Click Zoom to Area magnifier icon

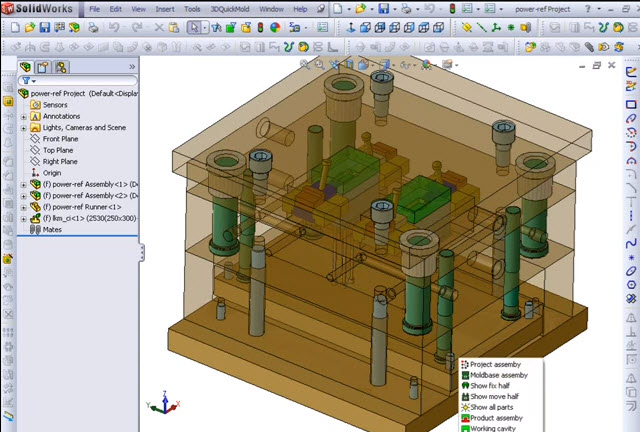coord(319,64)
